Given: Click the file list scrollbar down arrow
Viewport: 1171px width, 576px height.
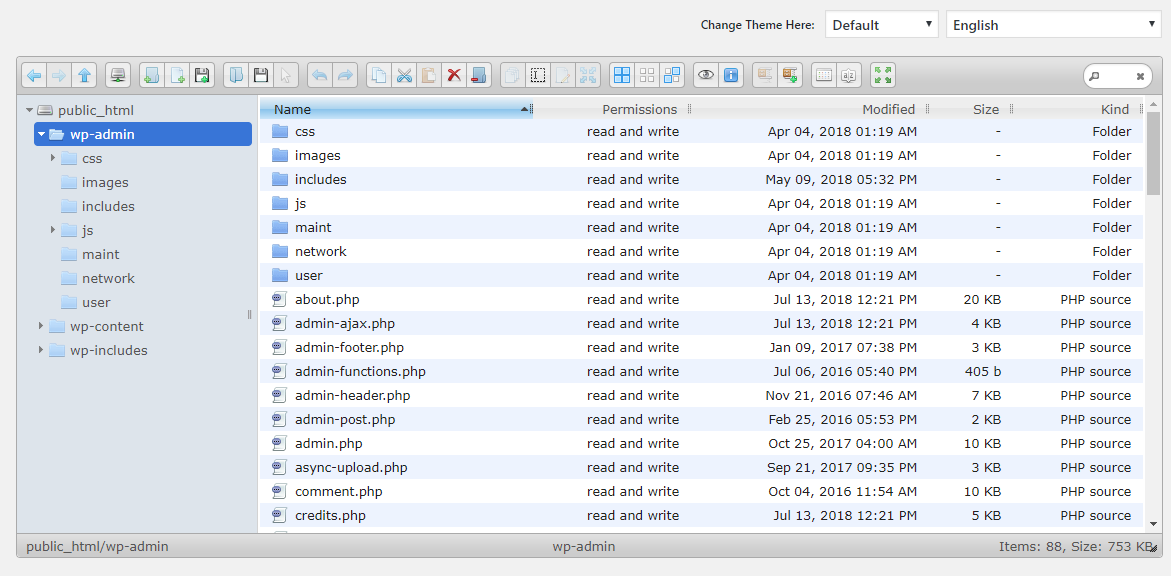Looking at the screenshot, I should click(1153, 524).
